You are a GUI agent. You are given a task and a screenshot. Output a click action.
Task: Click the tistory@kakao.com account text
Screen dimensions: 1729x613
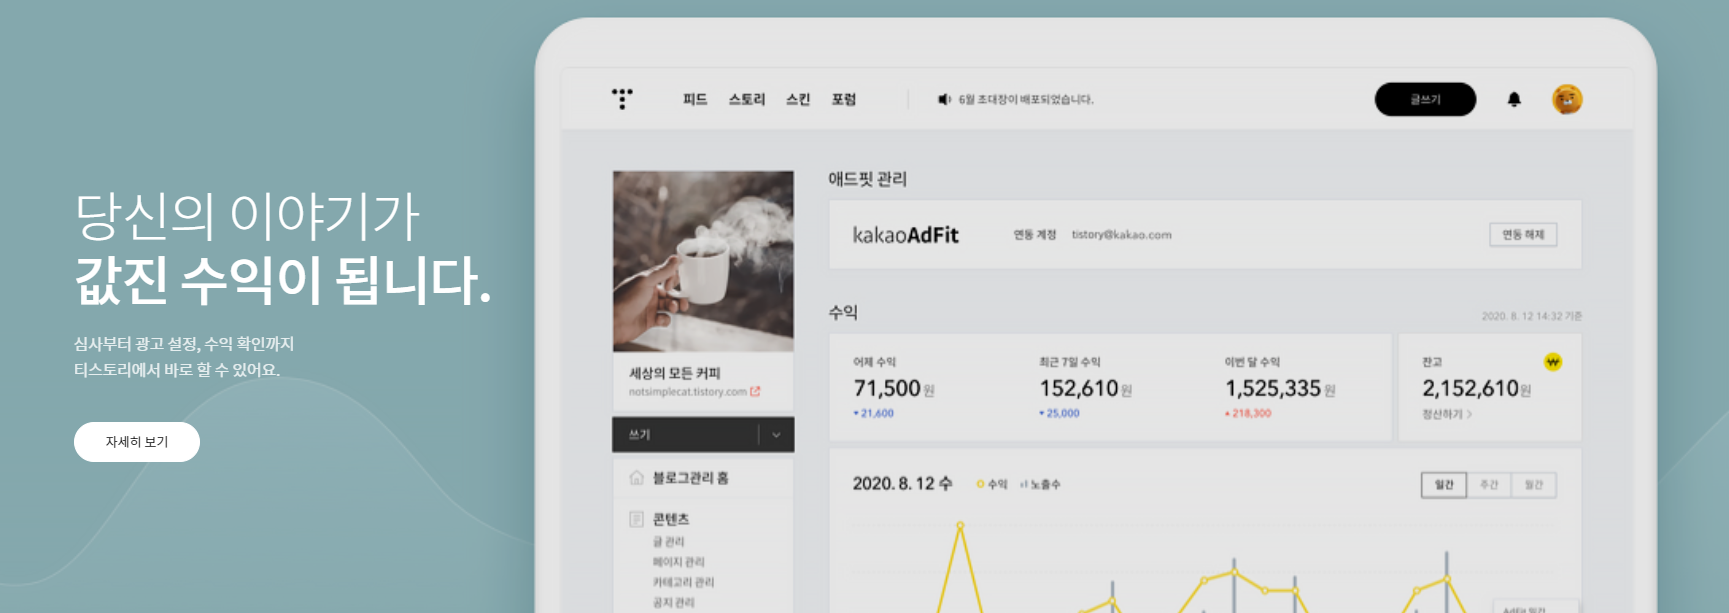coord(1121,235)
